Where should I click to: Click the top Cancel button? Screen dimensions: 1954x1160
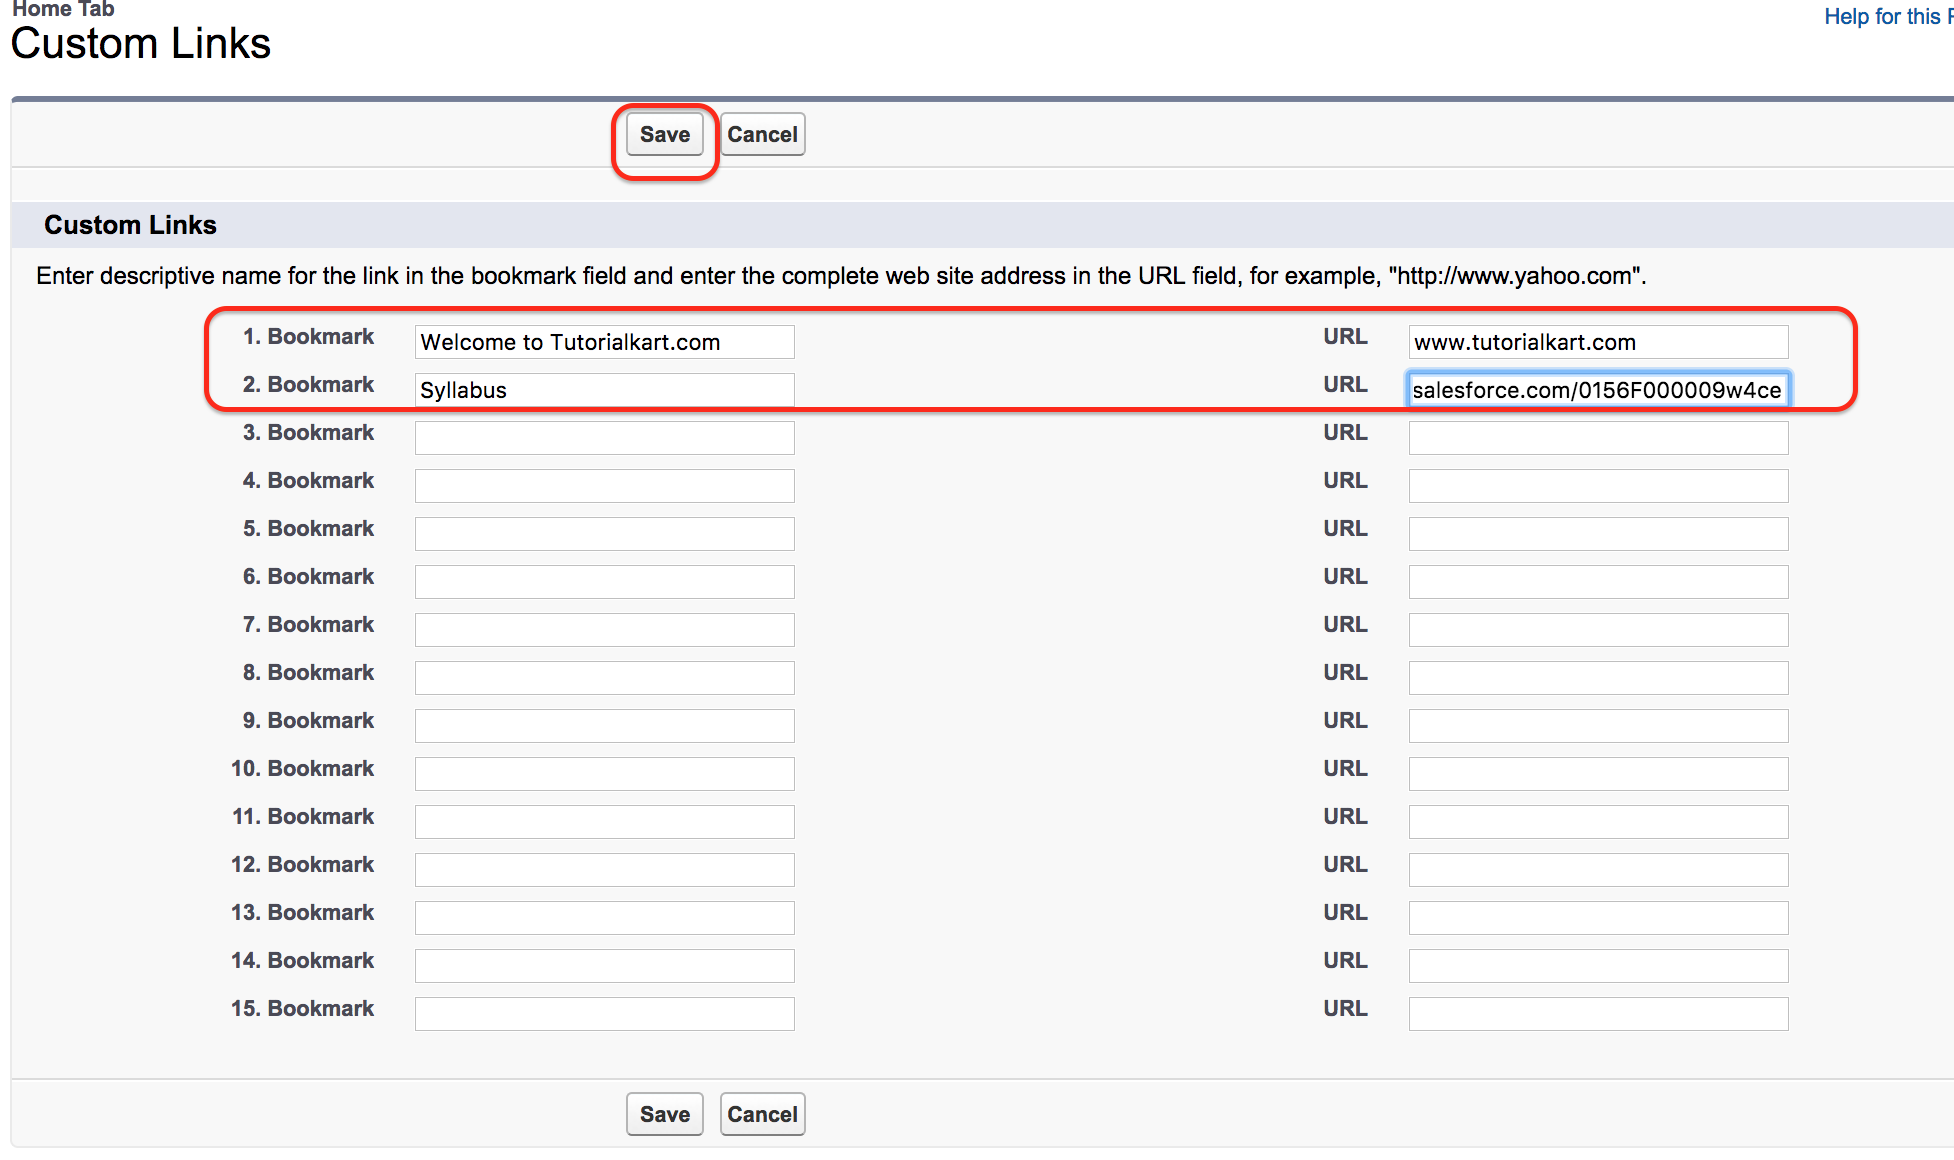pos(762,134)
